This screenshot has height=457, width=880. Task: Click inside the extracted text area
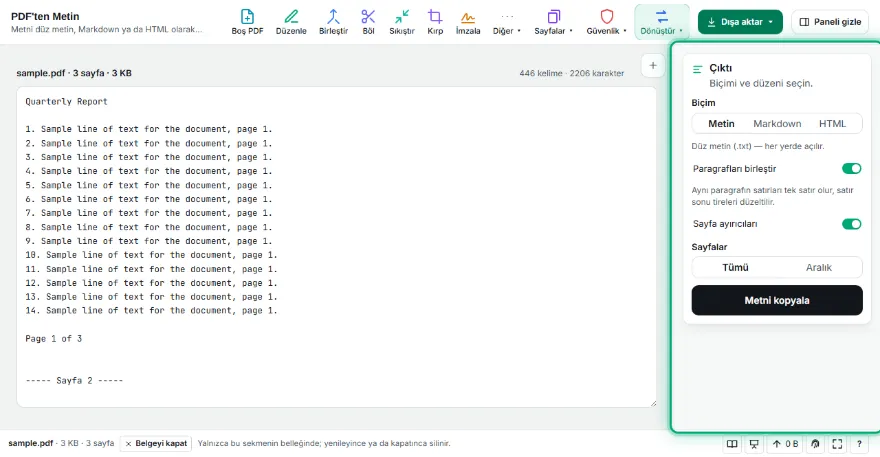click(x=336, y=247)
